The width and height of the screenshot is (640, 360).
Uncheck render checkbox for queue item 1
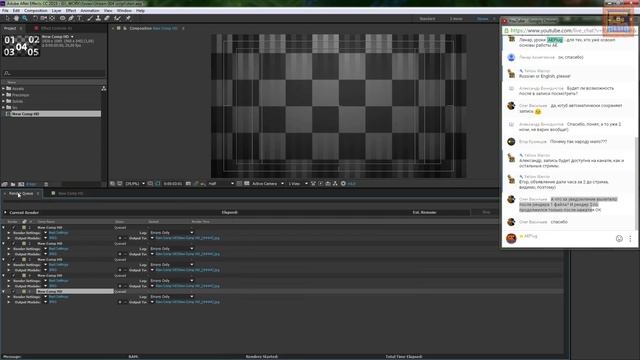click(x=14, y=227)
